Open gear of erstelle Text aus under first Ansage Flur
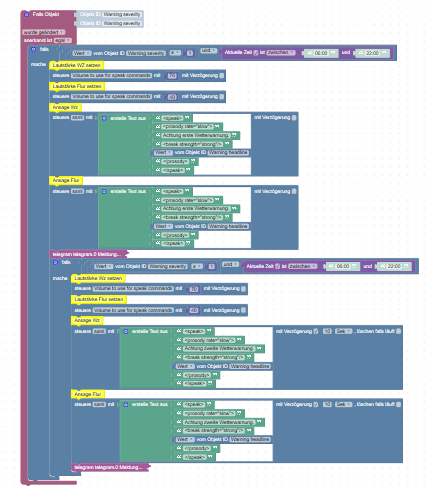This screenshot has width=430, height=492. (104, 191)
